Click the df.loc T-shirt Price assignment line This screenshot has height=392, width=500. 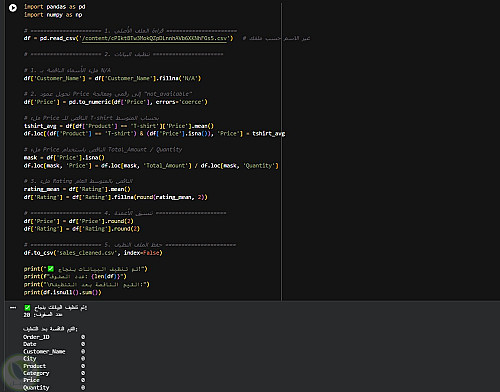tap(154, 134)
